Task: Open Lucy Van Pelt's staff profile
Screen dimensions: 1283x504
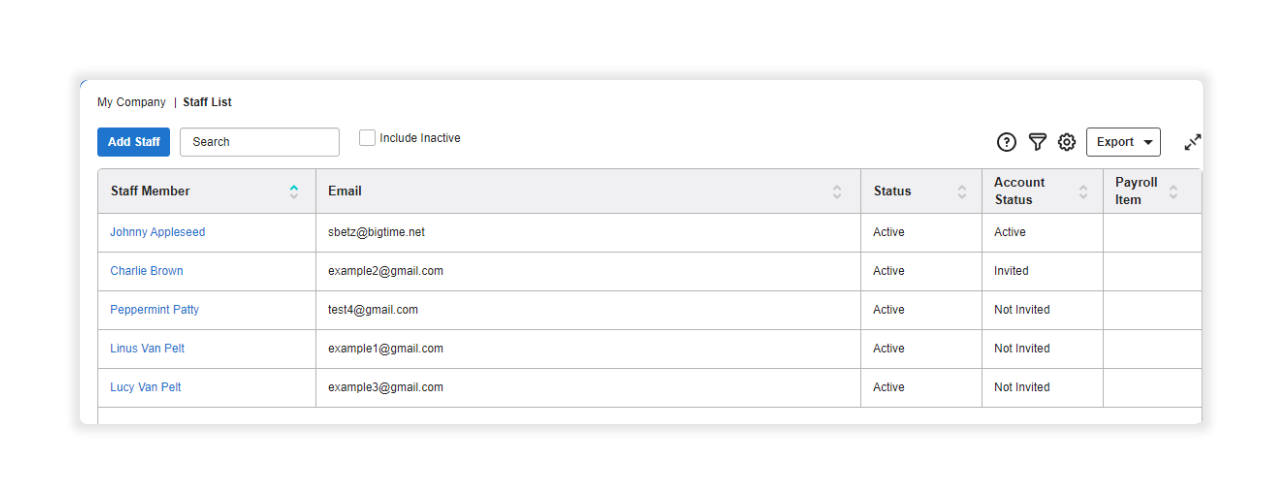Action: [x=145, y=387]
